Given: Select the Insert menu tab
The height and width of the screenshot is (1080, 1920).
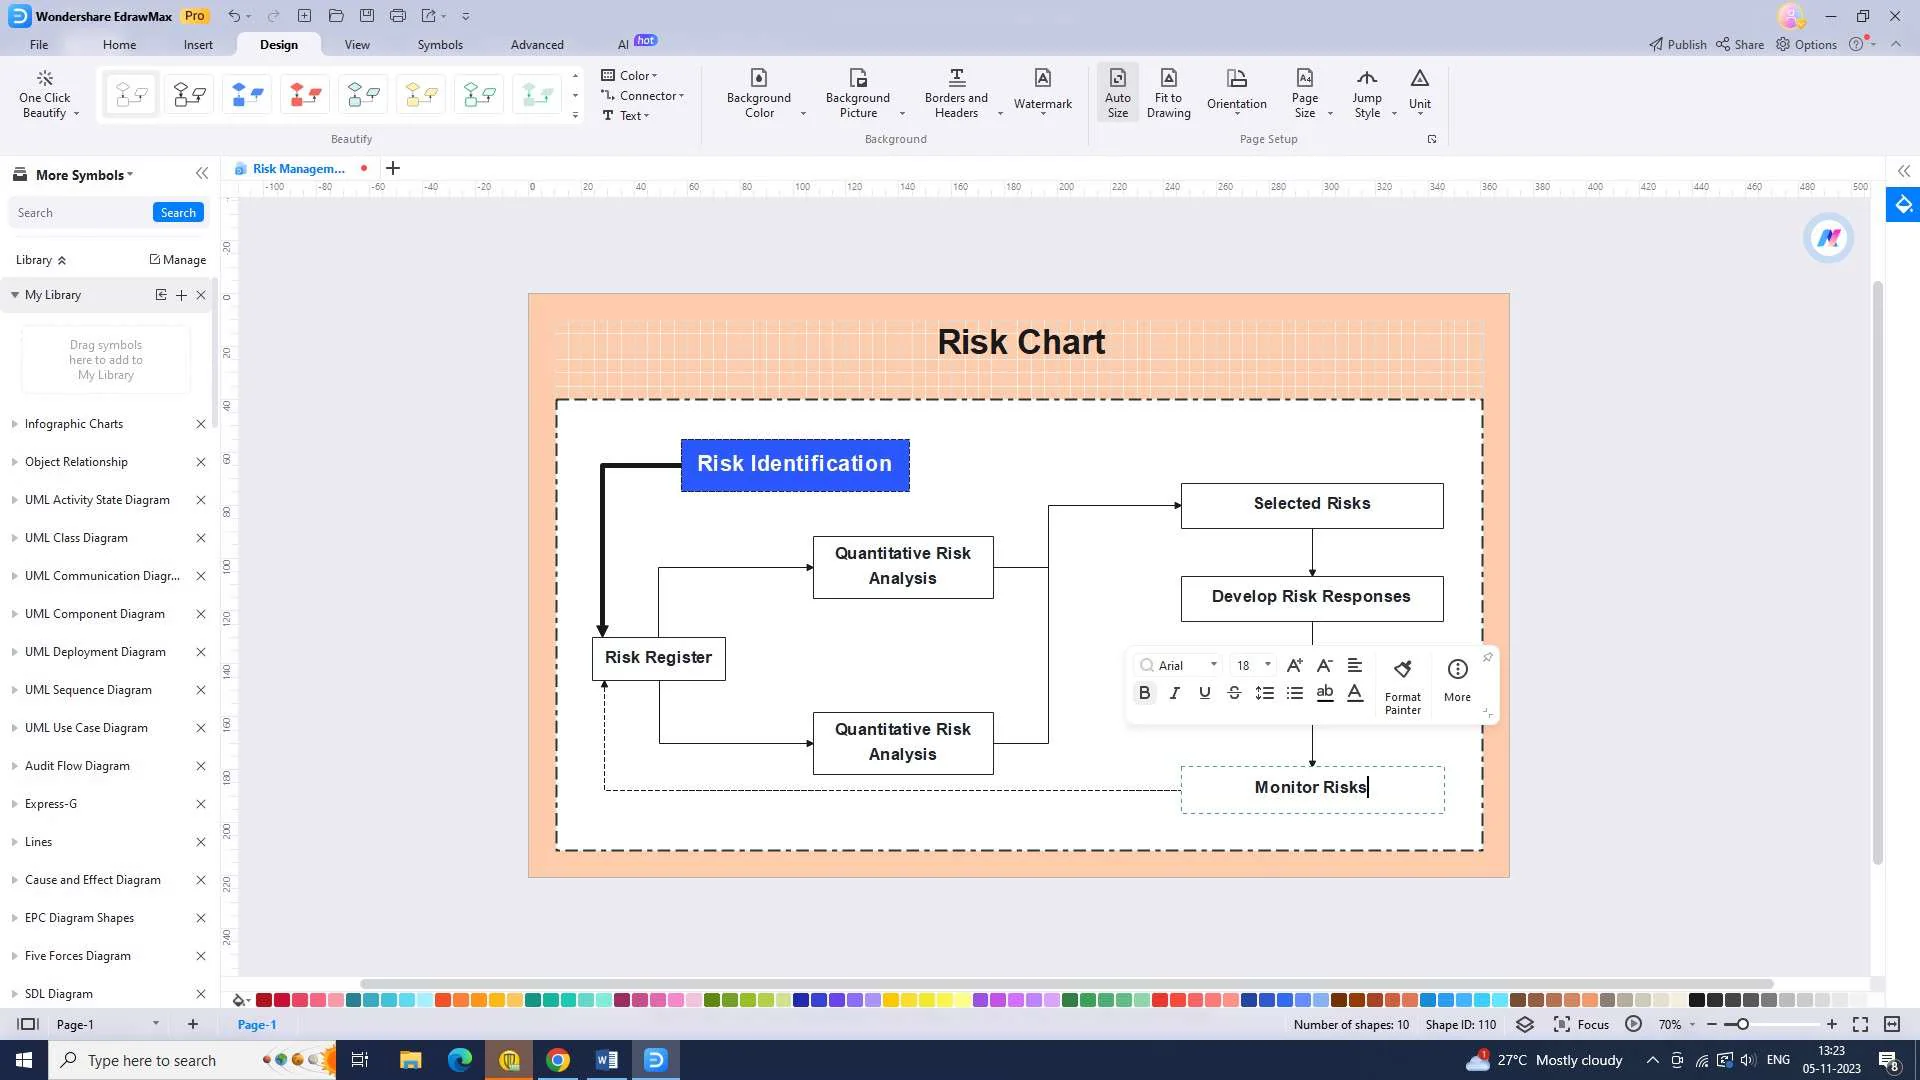Looking at the screenshot, I should [x=198, y=44].
